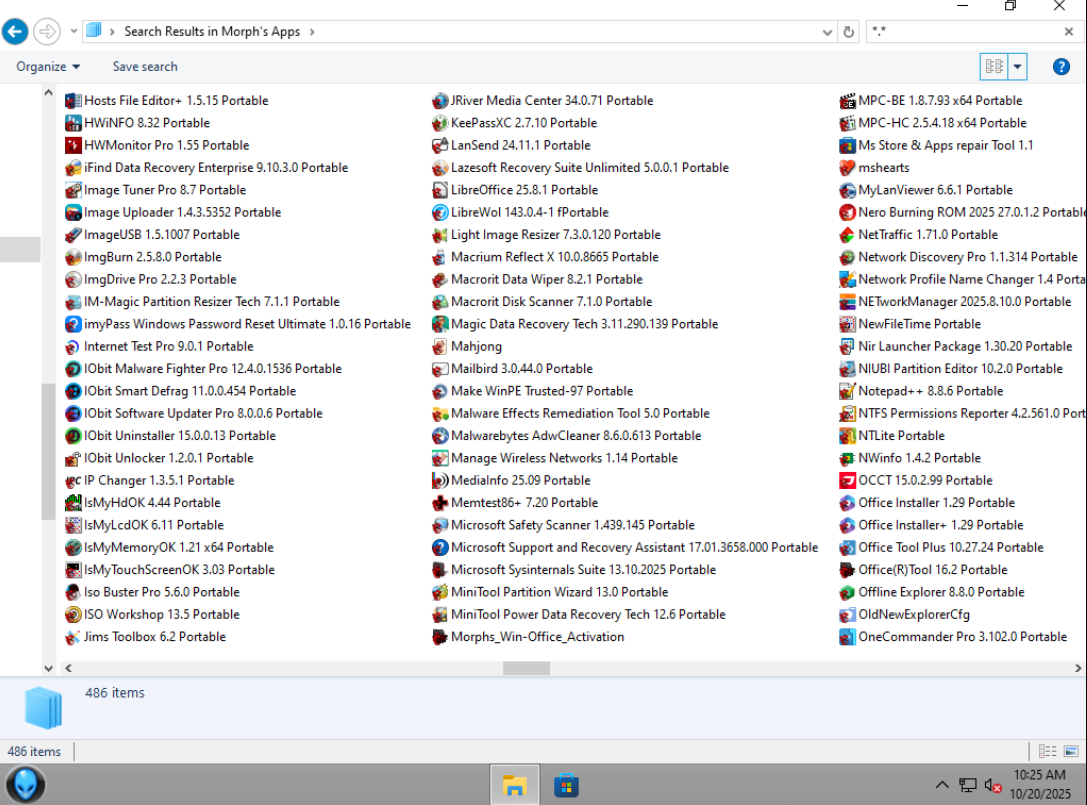Click the Malwarebytes AdwCleaner icon
Image resolution: width=1087 pixels, height=805 pixels.
[440, 435]
